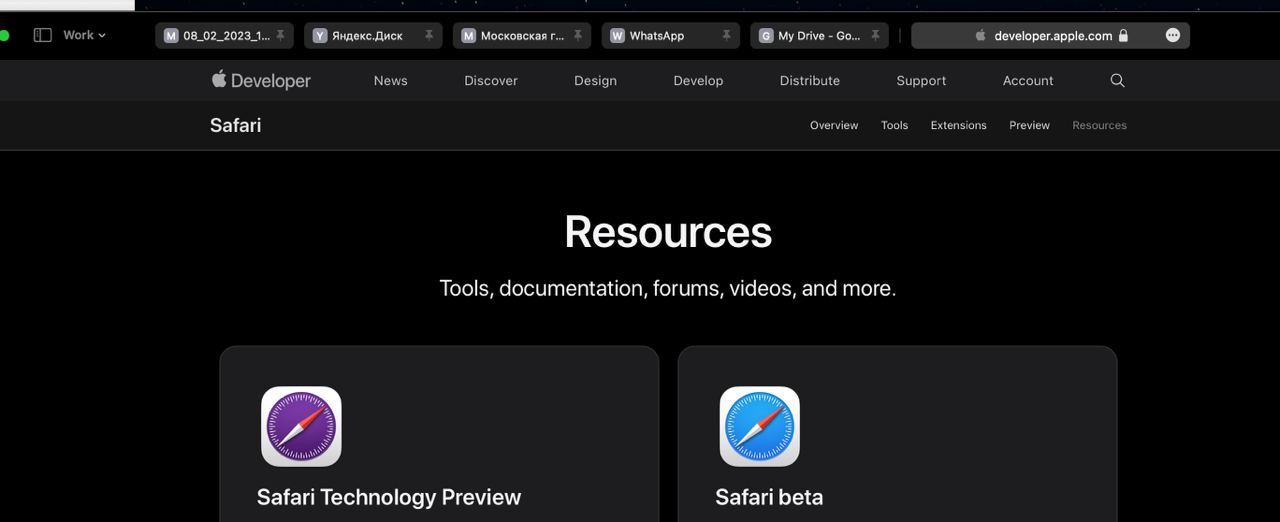Go to the Extensions subpage
This screenshot has height=522, width=1280.
click(958, 125)
